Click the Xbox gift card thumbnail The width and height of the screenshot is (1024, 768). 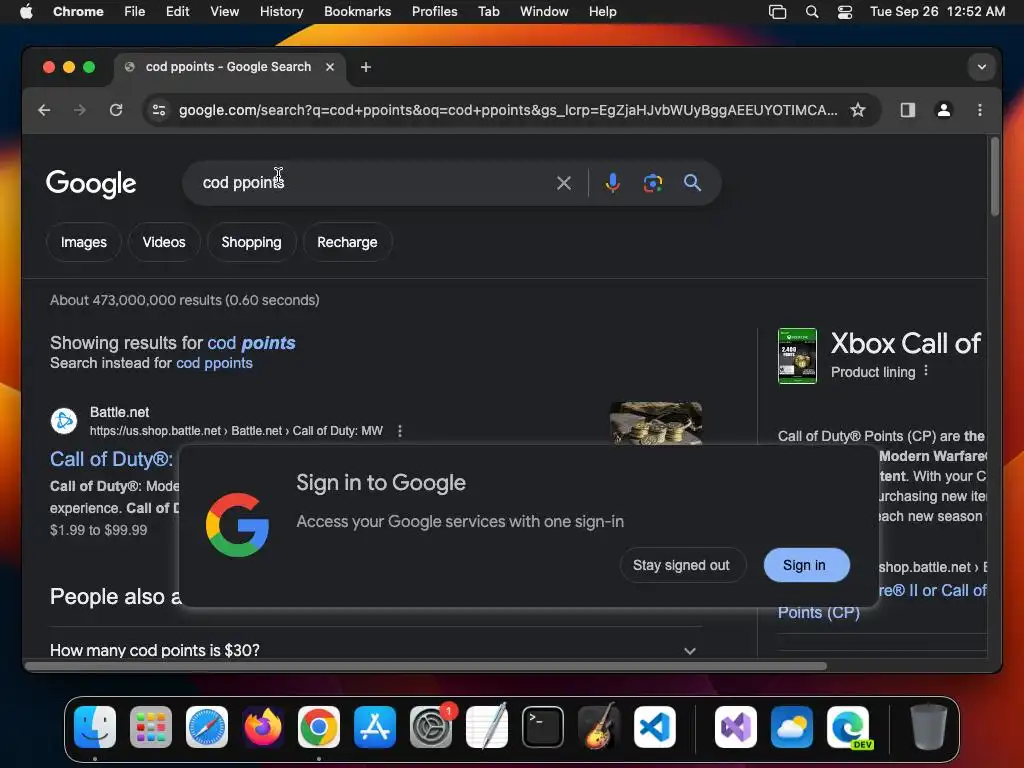click(797, 356)
